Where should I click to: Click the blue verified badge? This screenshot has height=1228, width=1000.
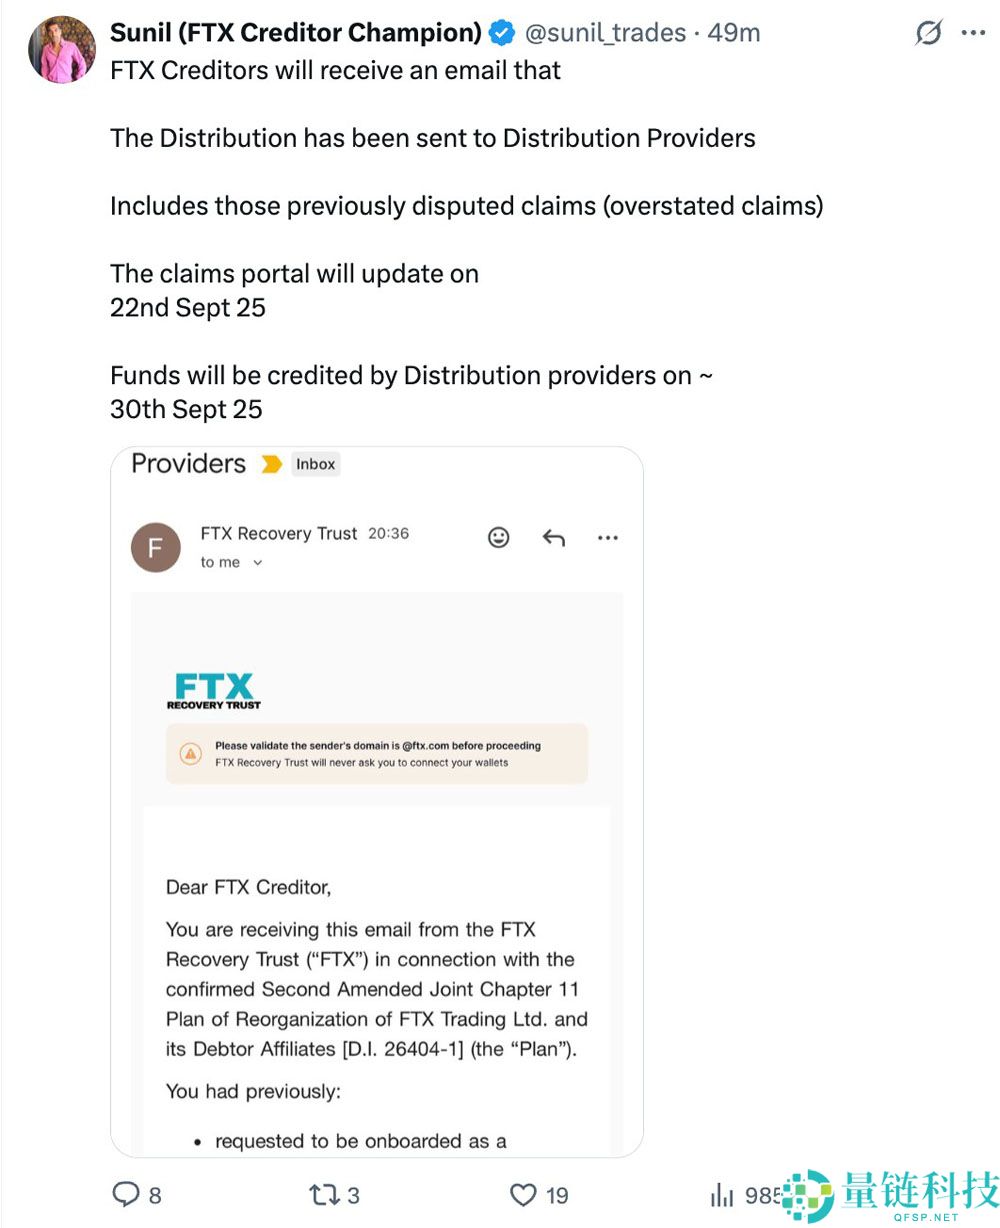tap(502, 33)
